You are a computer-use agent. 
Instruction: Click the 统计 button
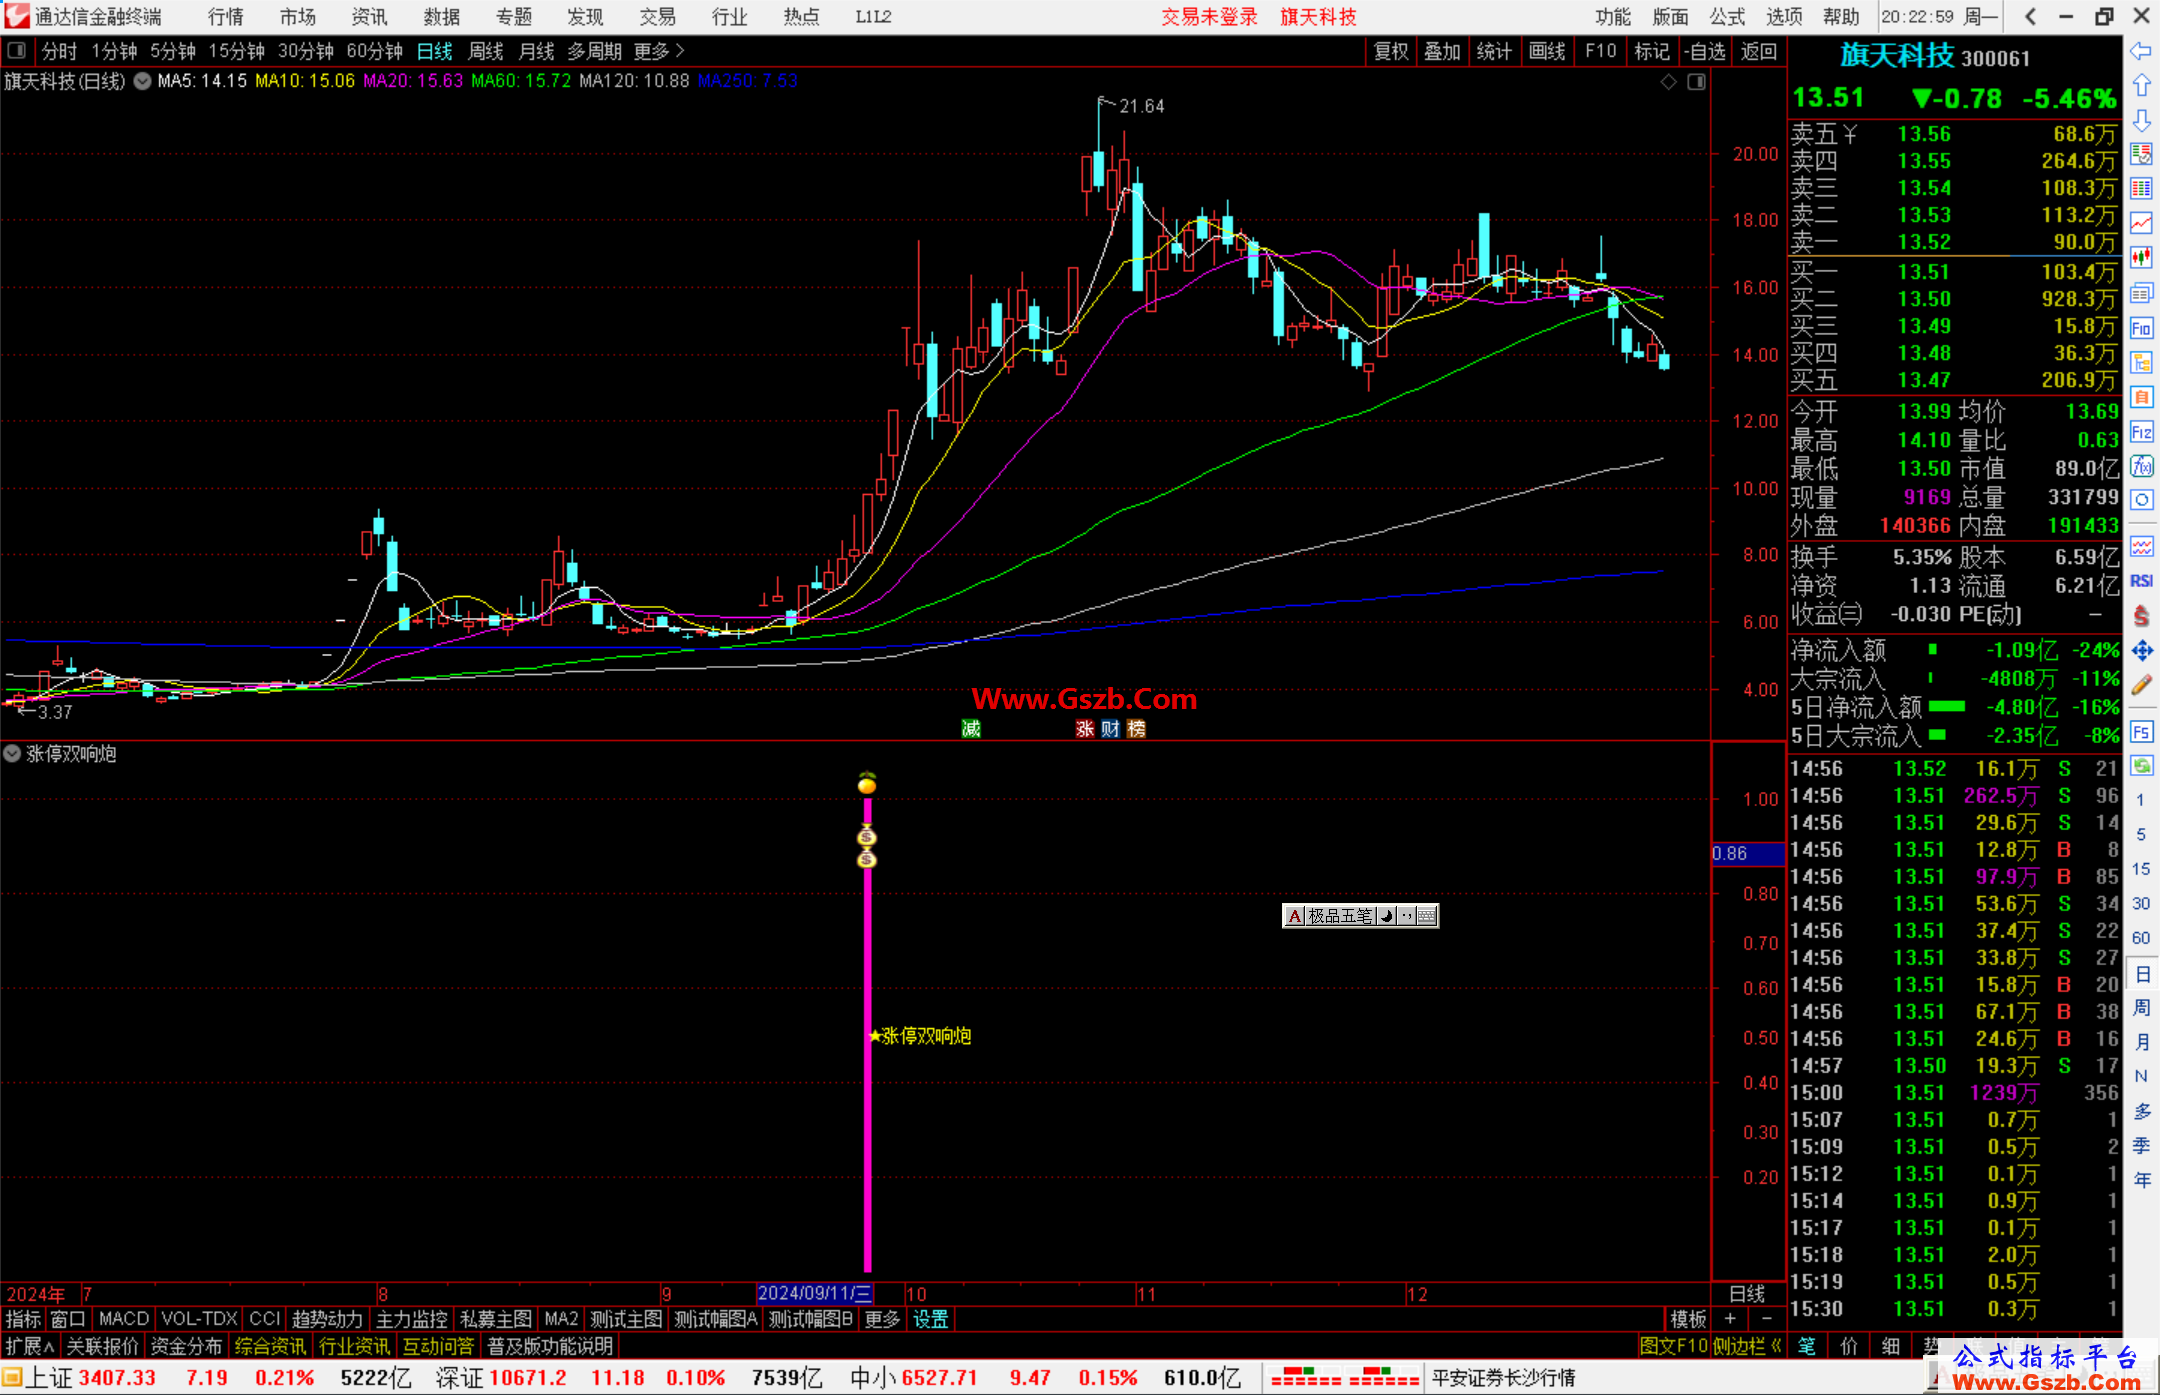[x=1494, y=51]
